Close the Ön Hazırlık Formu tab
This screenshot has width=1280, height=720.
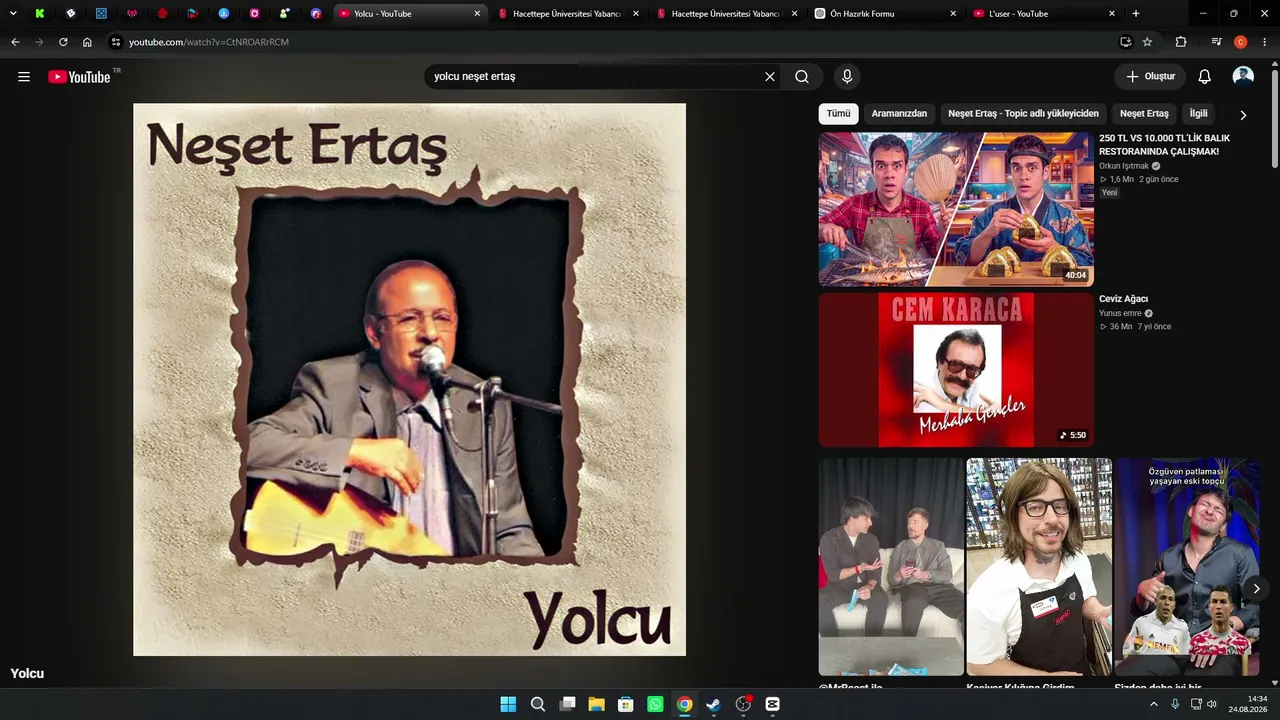(x=953, y=14)
